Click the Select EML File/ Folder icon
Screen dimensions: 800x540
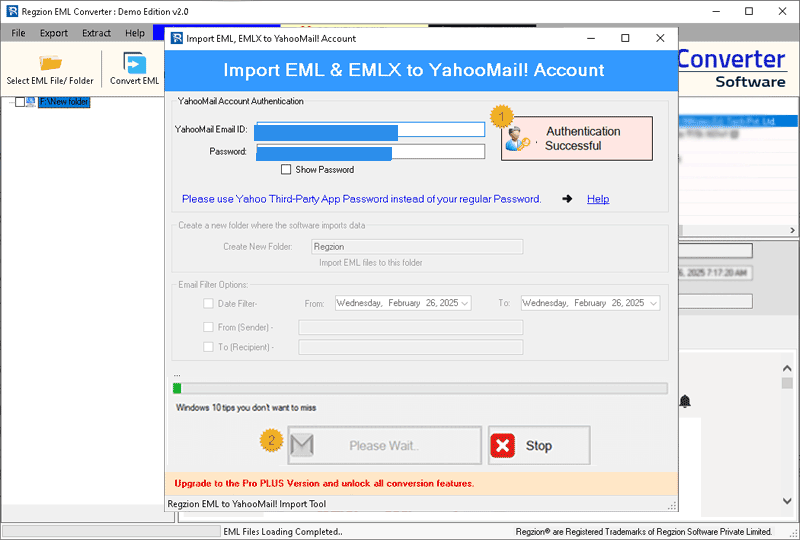[51, 63]
